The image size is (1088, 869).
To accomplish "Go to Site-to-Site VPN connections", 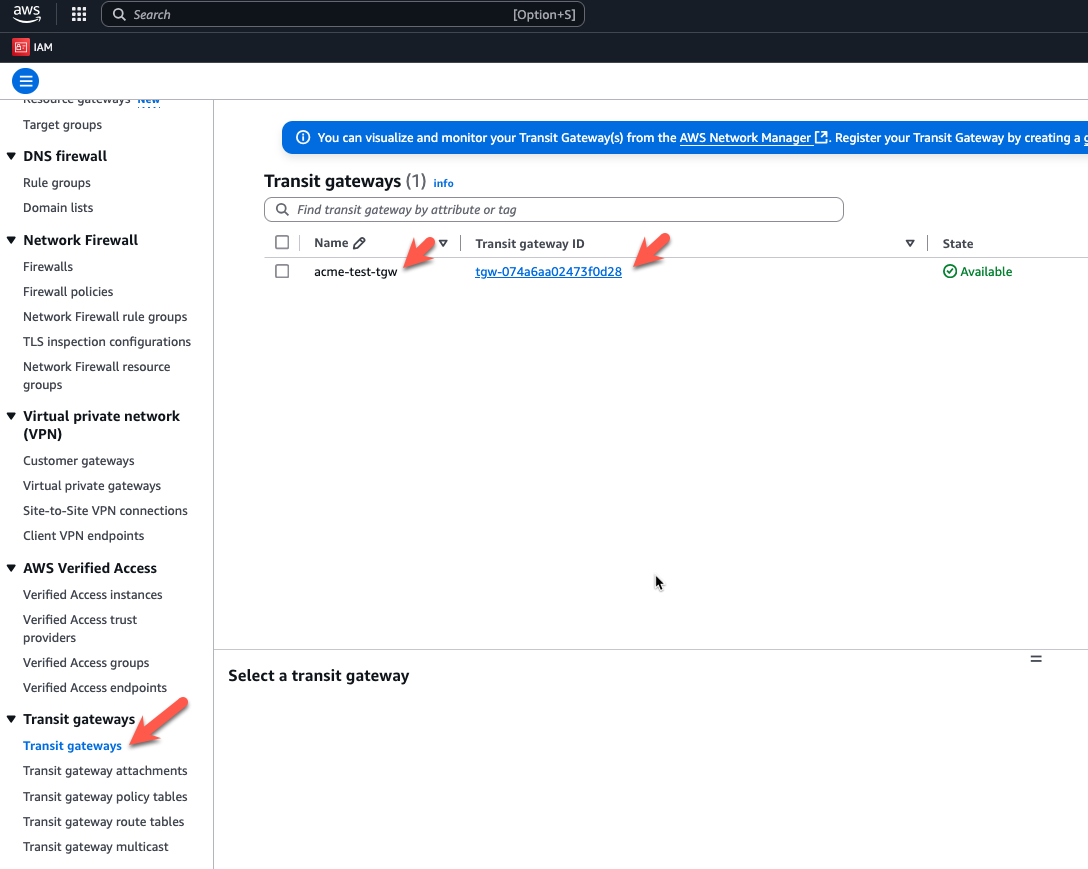I will point(105,511).
